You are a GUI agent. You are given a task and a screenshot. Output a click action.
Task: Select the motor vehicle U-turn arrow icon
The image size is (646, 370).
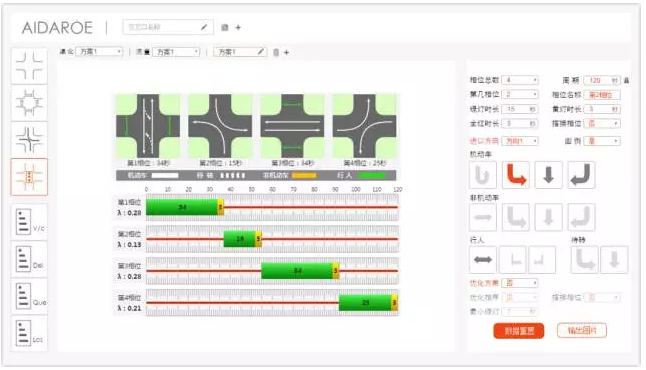(x=483, y=175)
